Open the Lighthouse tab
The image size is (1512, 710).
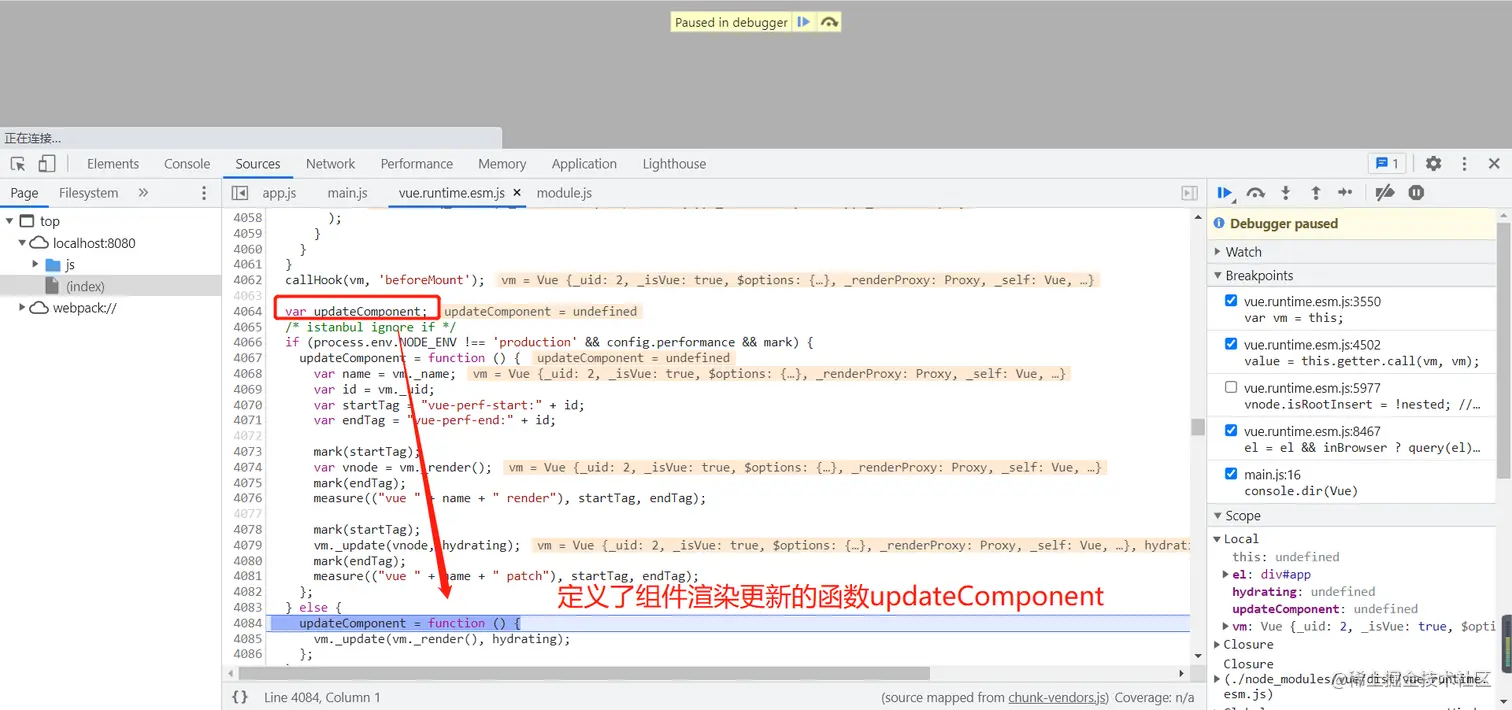[674, 164]
